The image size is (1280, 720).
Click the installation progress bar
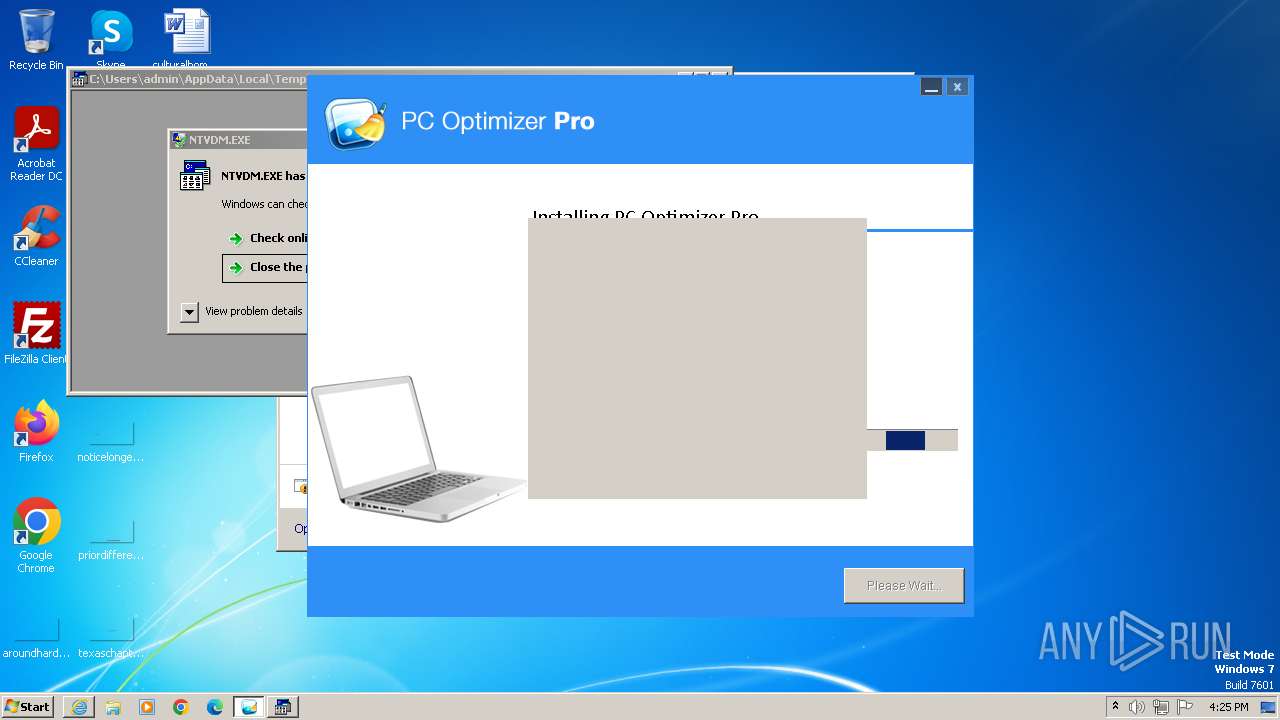pyautogui.click(x=912, y=440)
